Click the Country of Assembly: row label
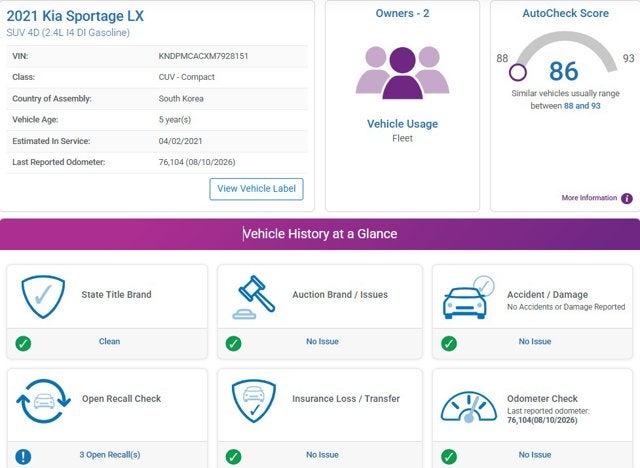640x468 pixels. 52,99
